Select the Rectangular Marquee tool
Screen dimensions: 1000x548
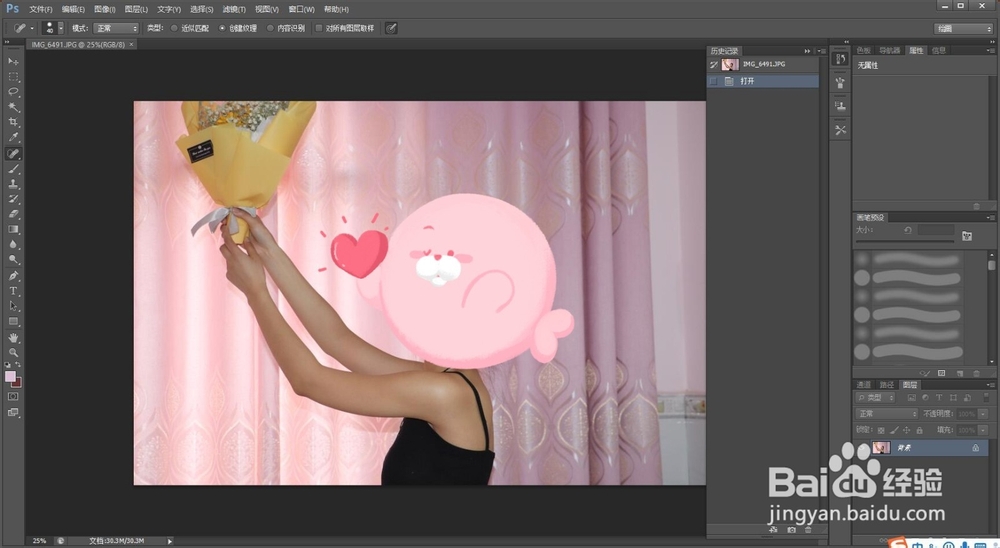pyautogui.click(x=13, y=77)
